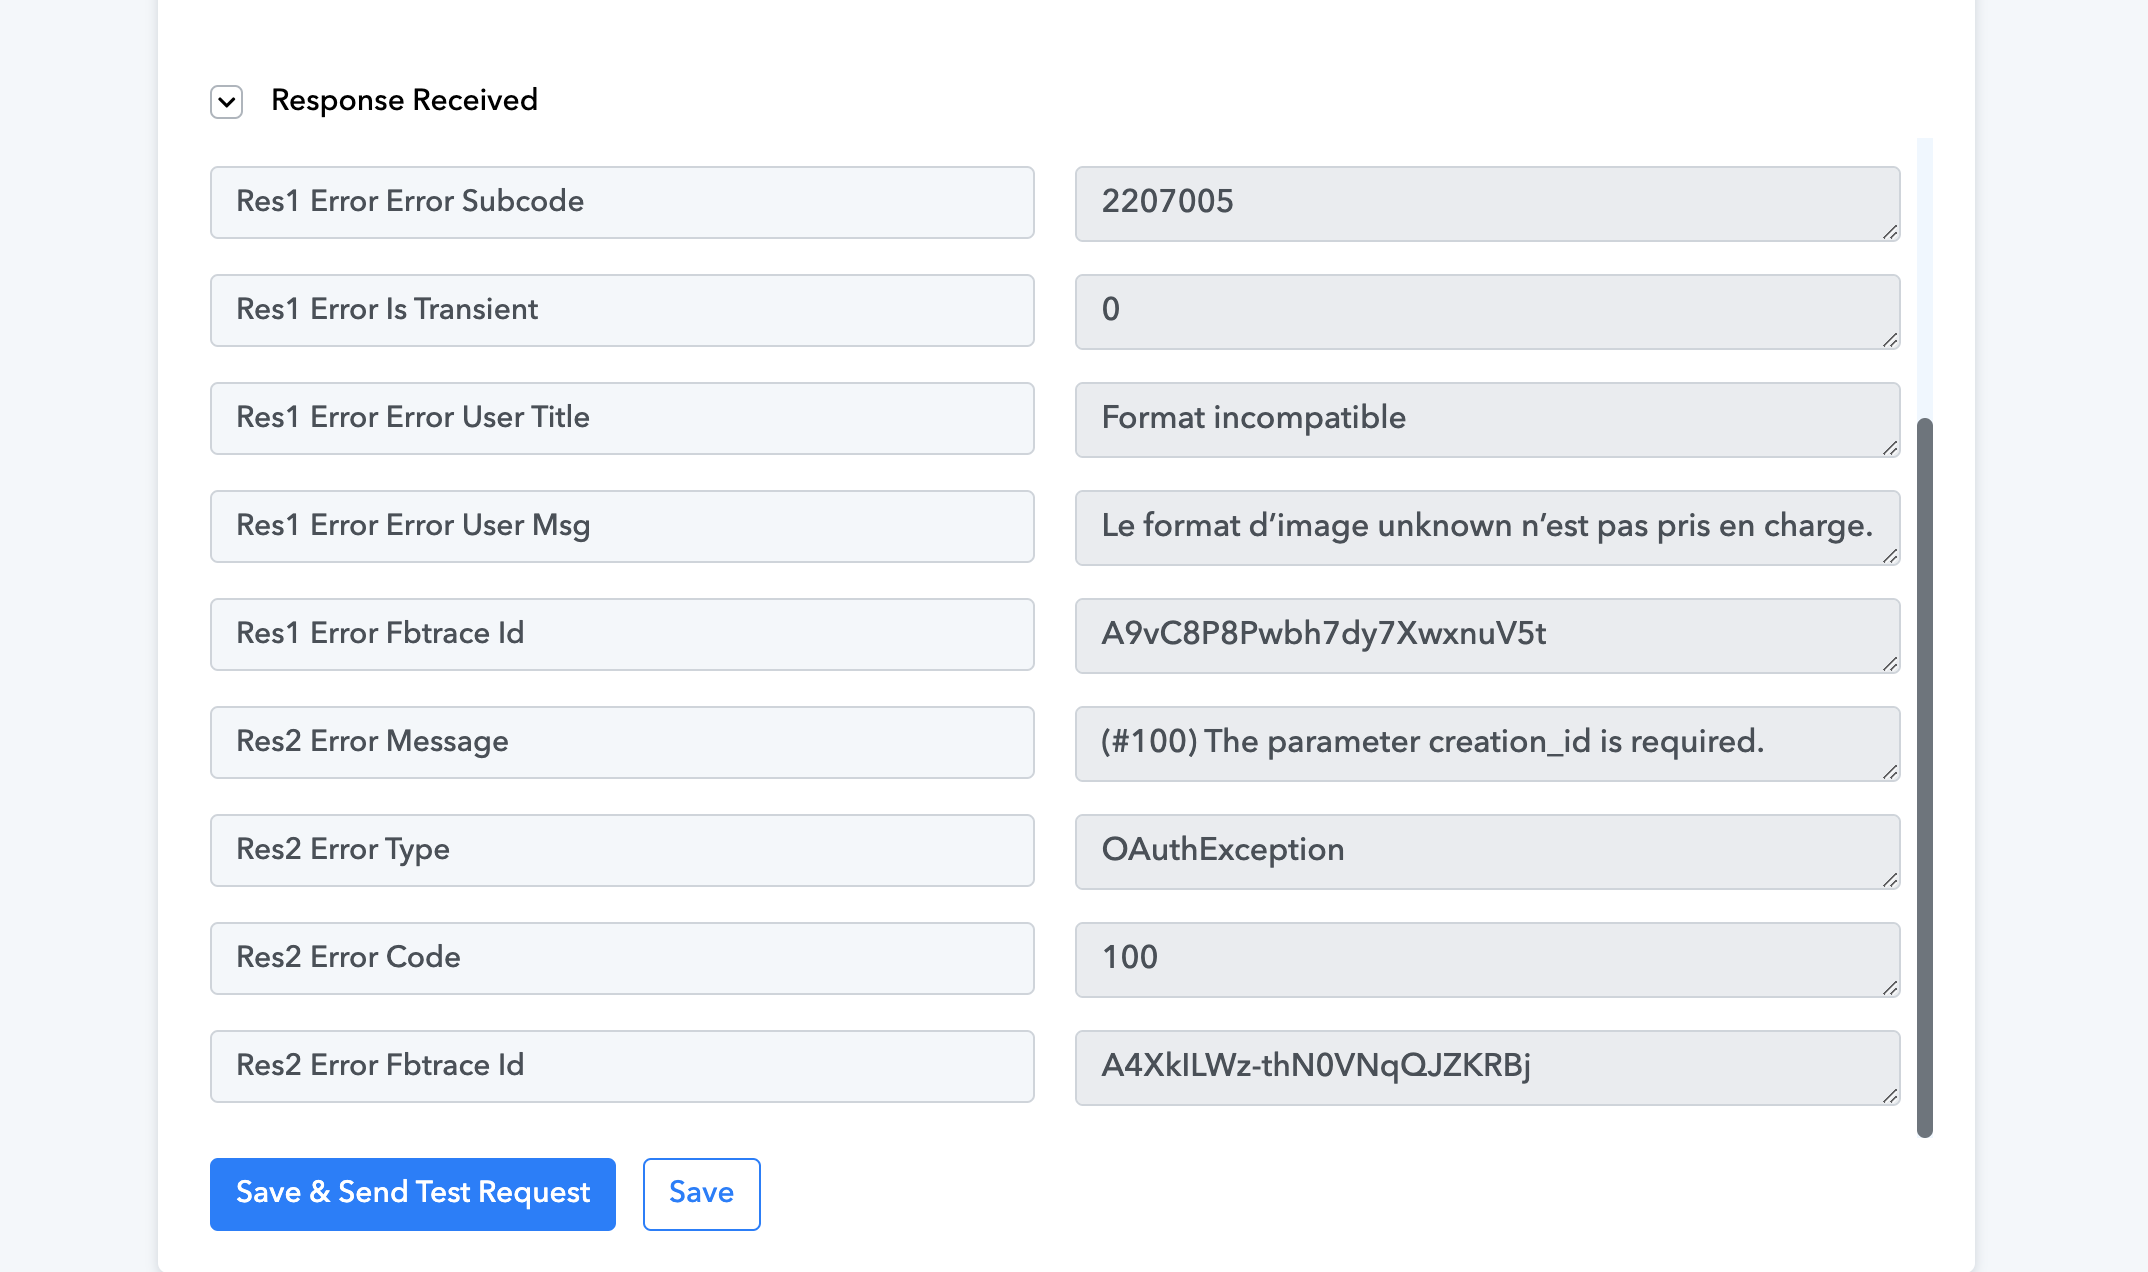This screenshot has height=1272, width=2148.
Task: Click resize handle of the Format incompatible textarea
Action: point(1890,448)
